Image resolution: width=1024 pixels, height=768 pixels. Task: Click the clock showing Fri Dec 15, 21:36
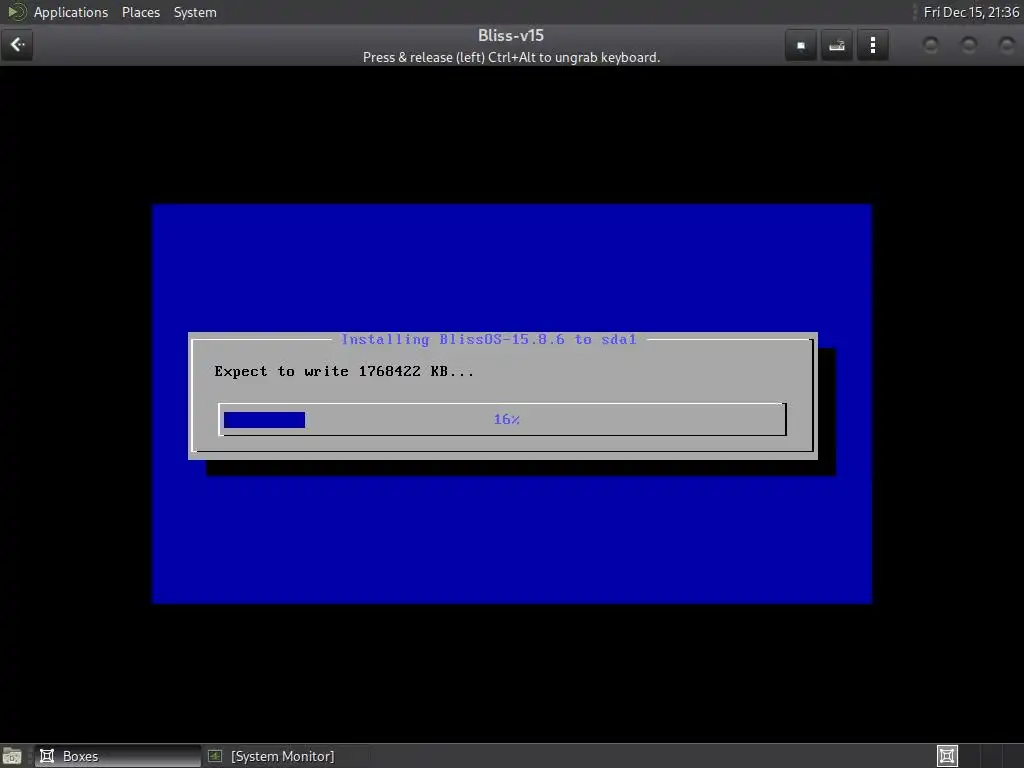pos(971,12)
